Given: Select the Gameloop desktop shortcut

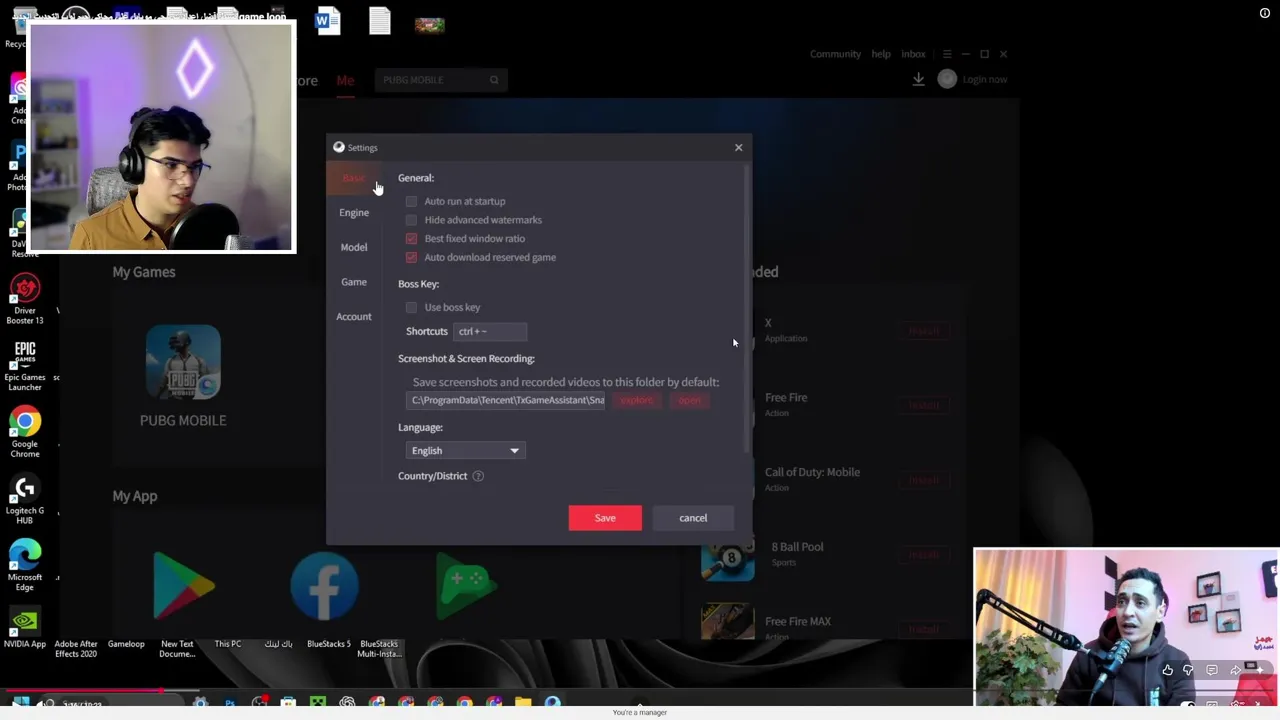Looking at the screenshot, I should click(126, 644).
